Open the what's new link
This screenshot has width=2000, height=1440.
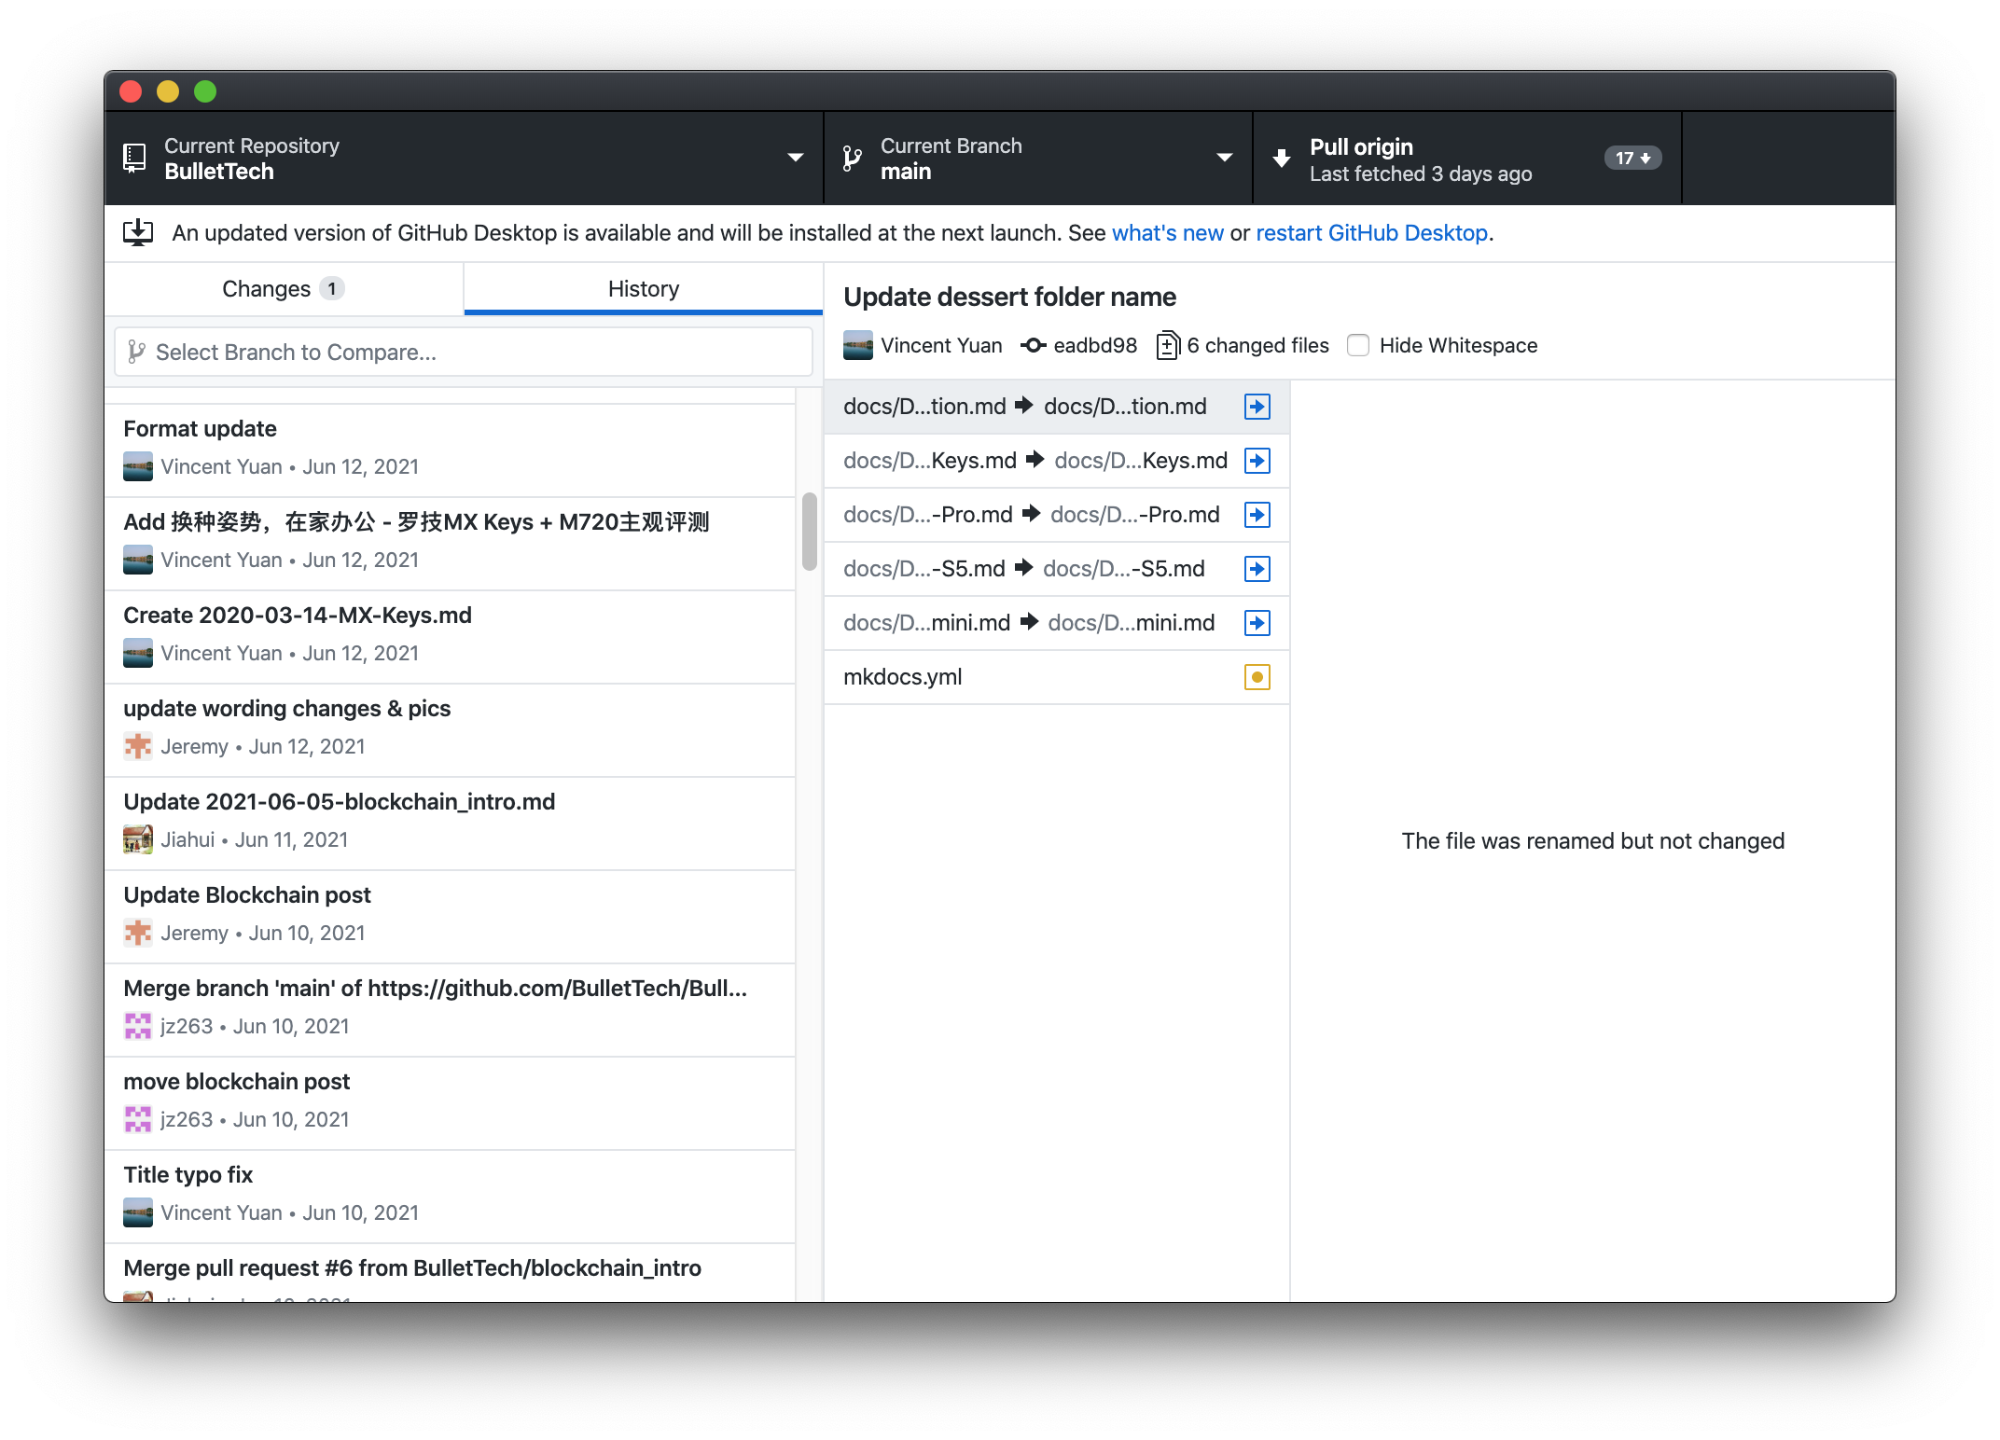click(x=1167, y=233)
